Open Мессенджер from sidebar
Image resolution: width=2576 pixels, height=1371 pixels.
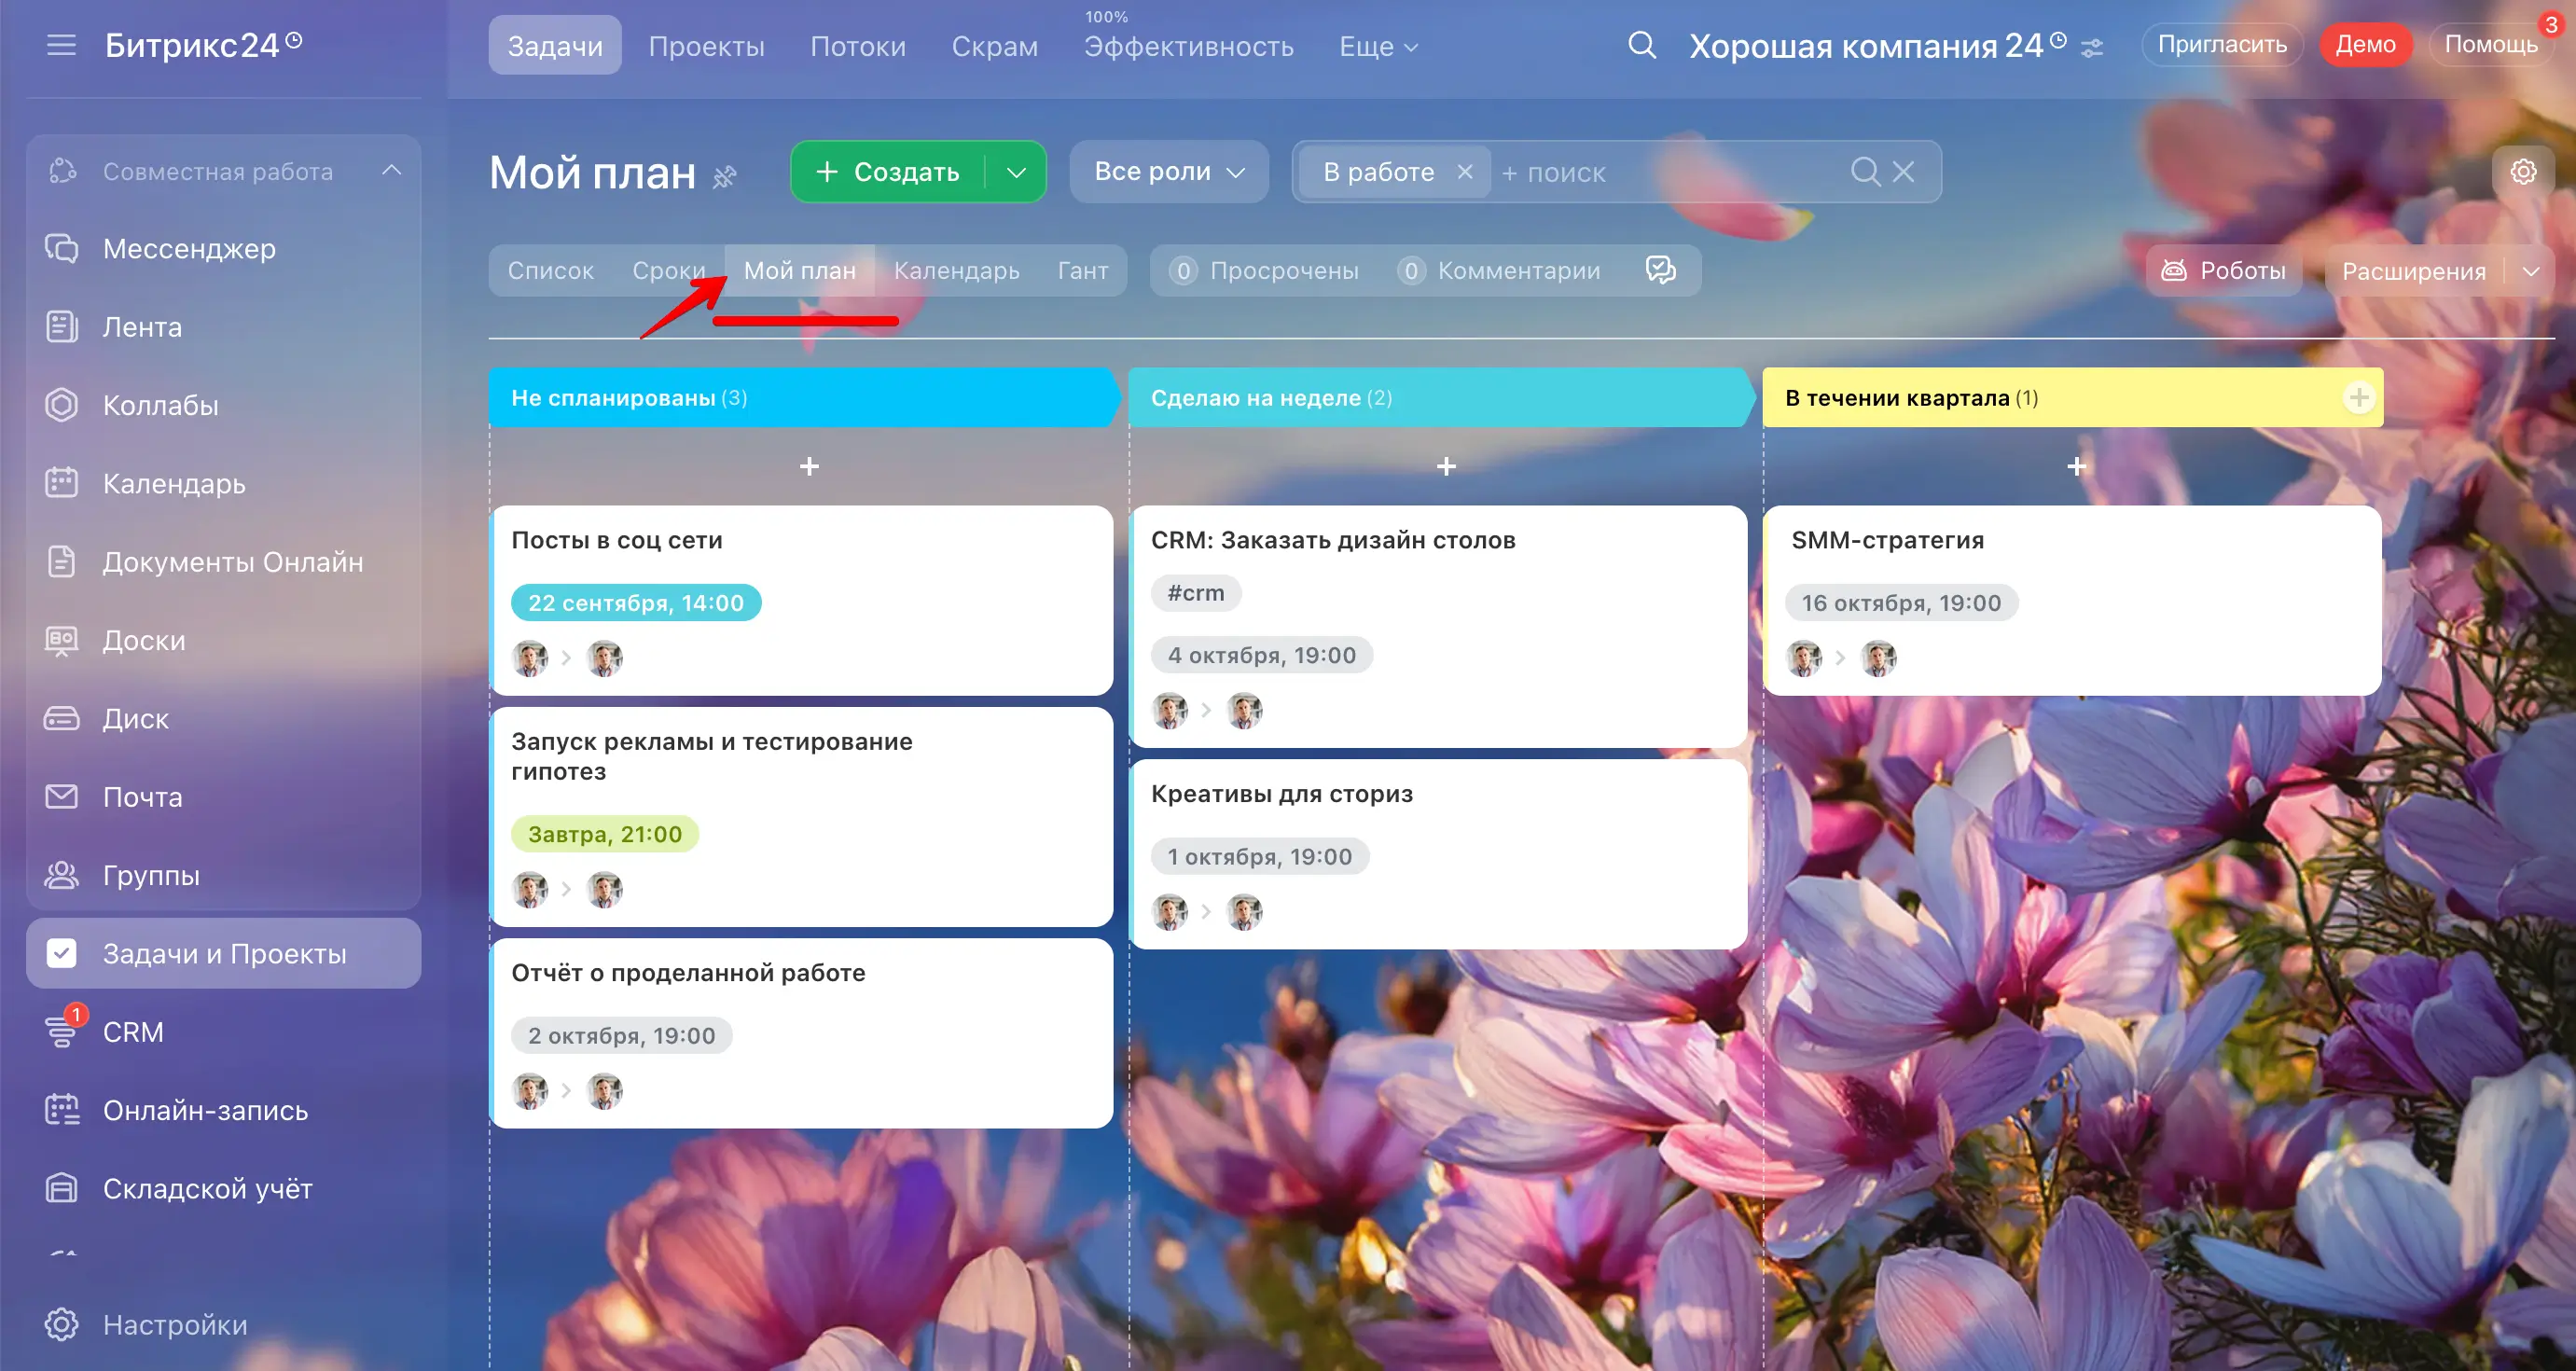tap(189, 248)
